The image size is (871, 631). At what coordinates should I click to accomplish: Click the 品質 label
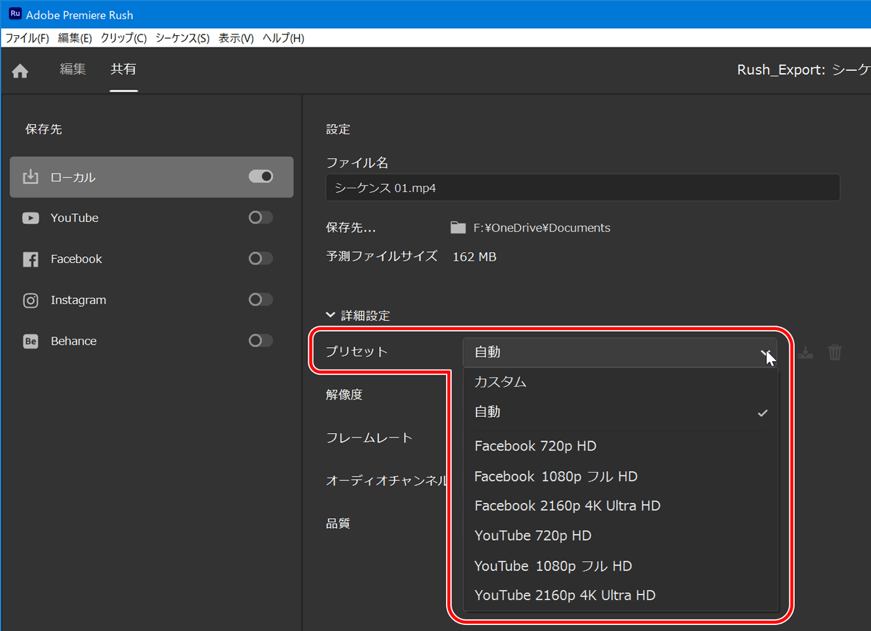[x=338, y=523]
